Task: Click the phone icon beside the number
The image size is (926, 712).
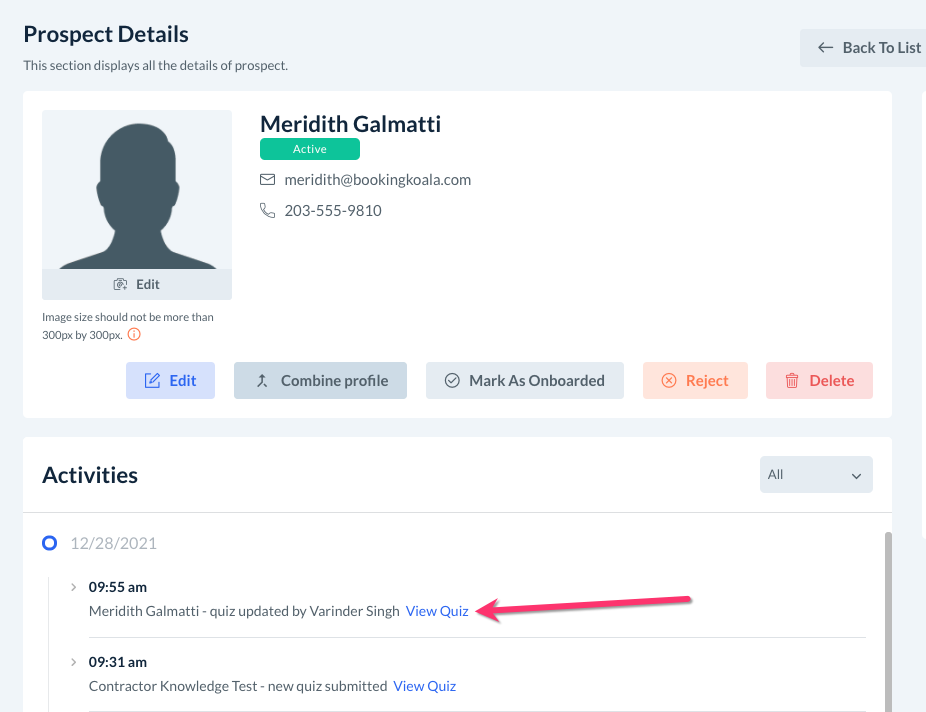Action: pos(267,211)
